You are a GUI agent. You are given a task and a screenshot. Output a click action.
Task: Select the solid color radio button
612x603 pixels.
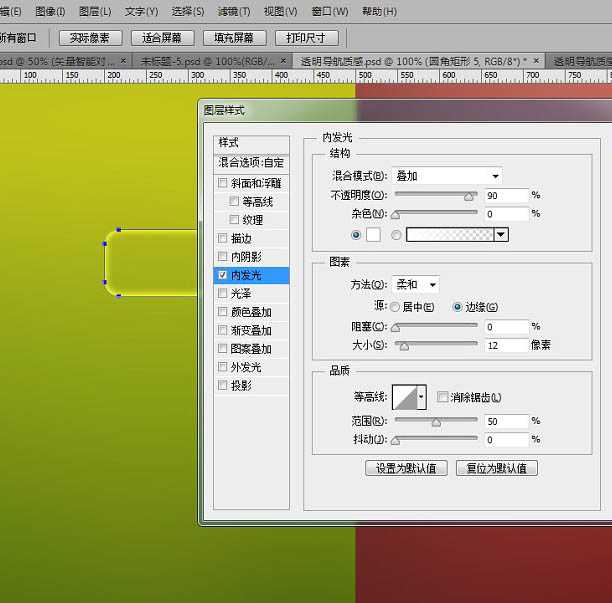click(356, 235)
